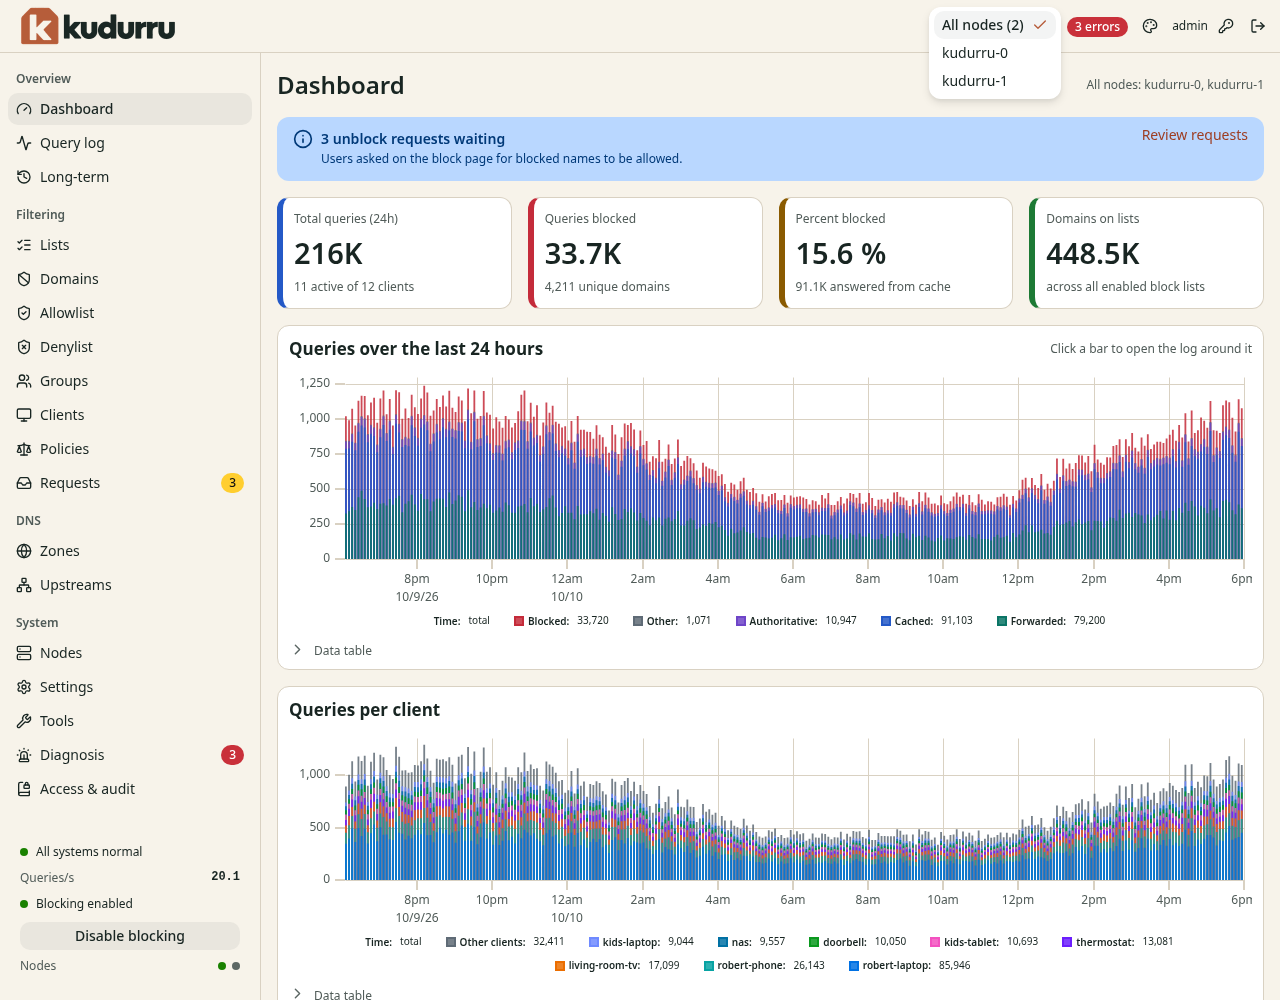The height and width of the screenshot is (1000, 1280).
Task: Expand Data table under Queries per client
Action: tap(332, 994)
